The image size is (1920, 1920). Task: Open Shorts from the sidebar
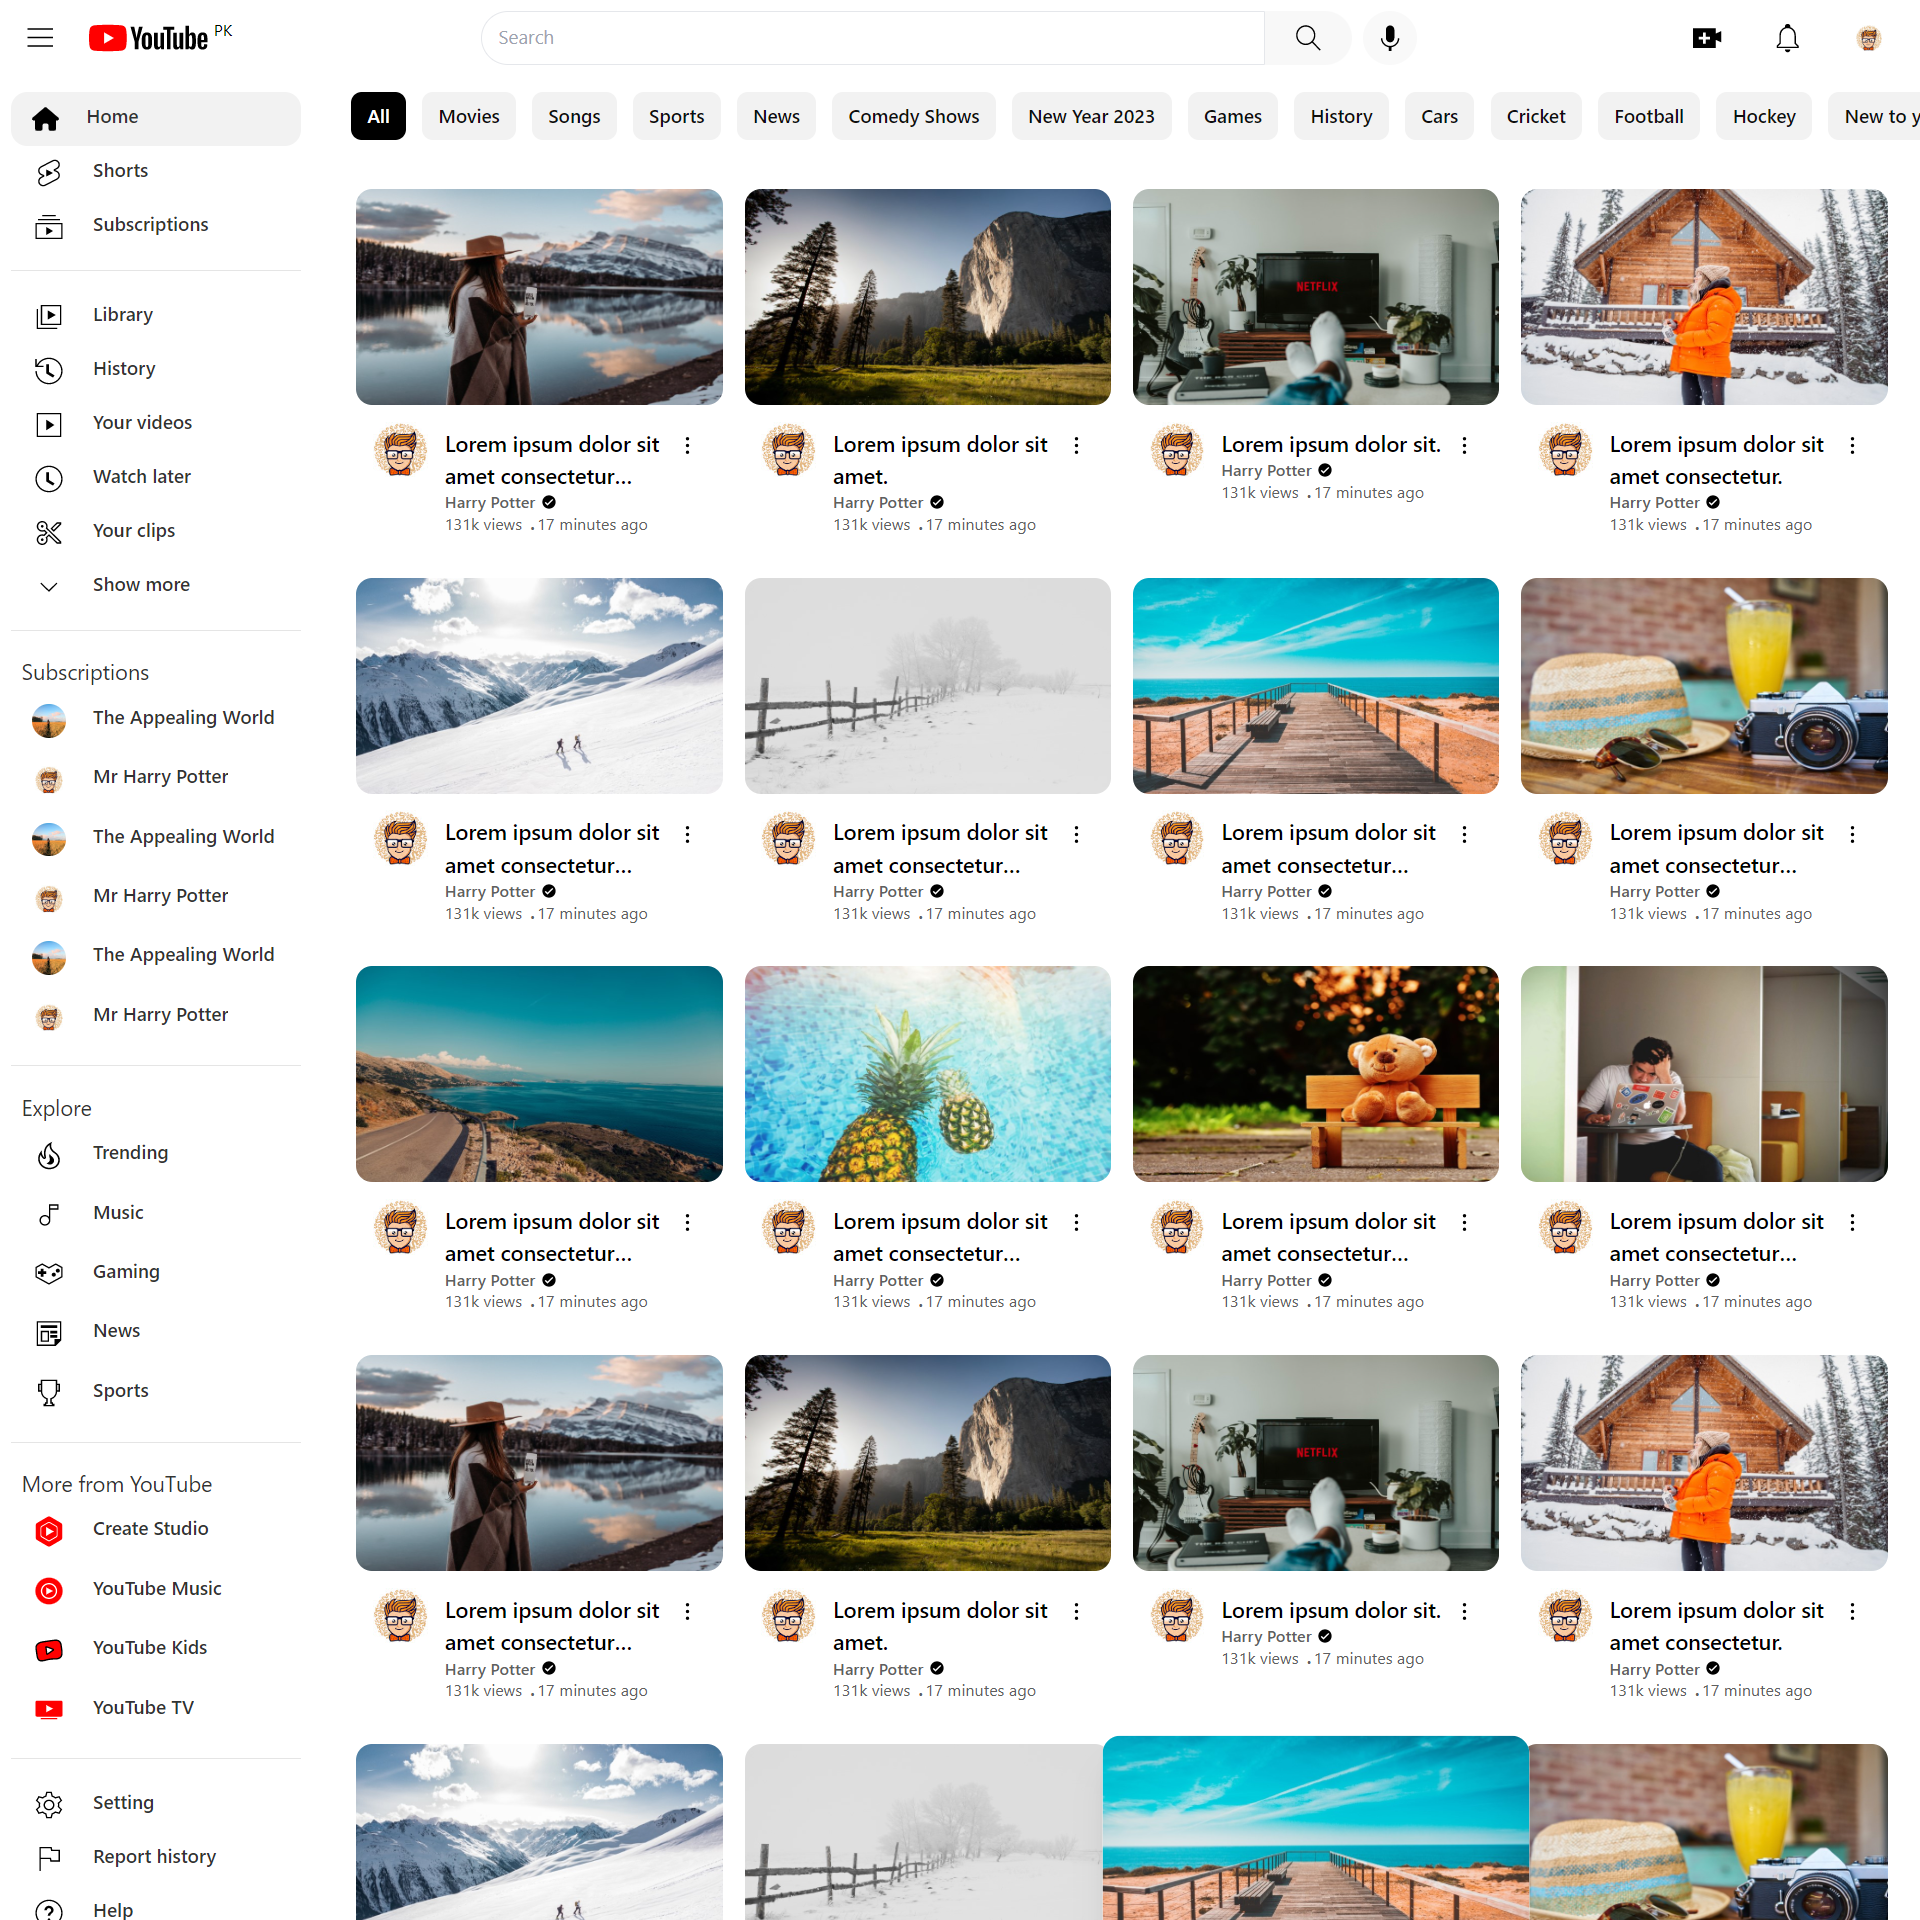[x=120, y=171]
